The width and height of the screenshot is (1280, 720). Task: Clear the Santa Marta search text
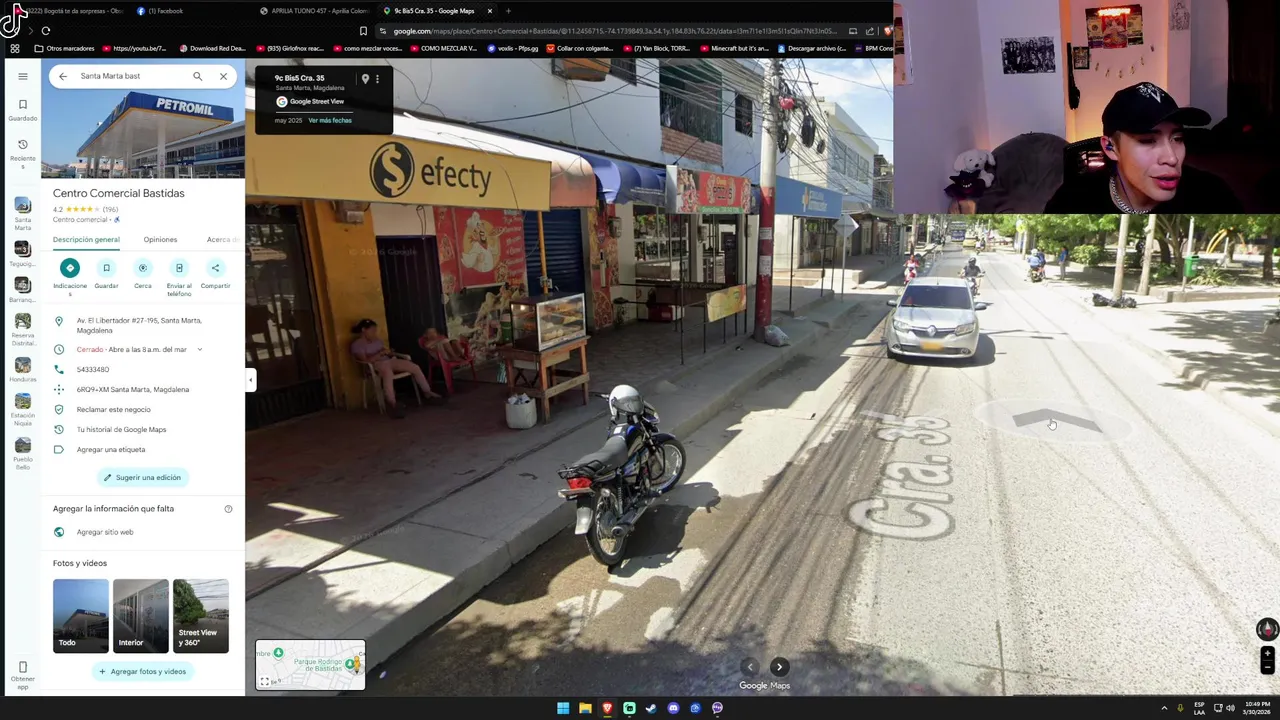[x=223, y=76]
